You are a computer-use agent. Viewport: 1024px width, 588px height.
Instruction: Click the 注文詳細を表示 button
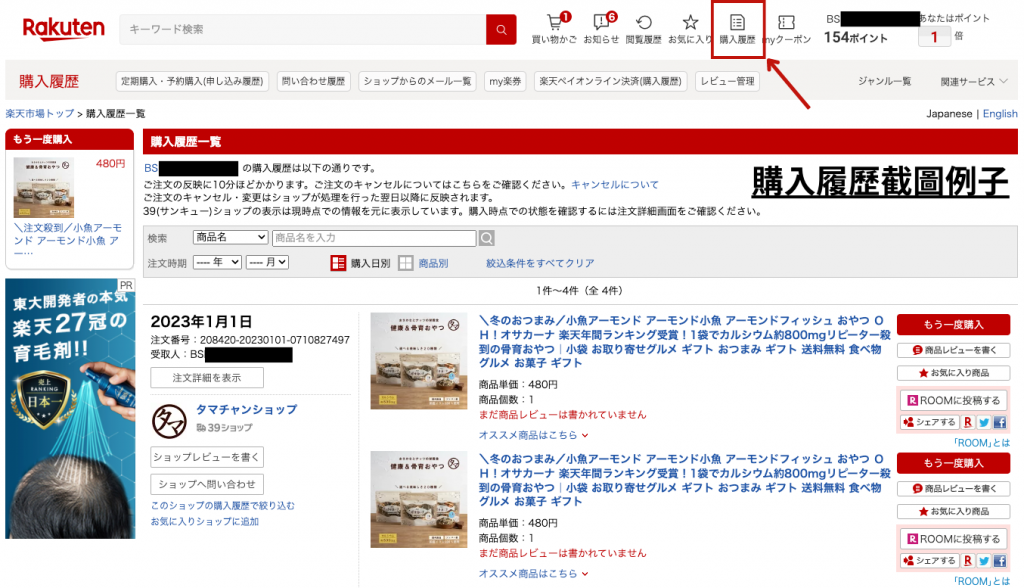207,378
